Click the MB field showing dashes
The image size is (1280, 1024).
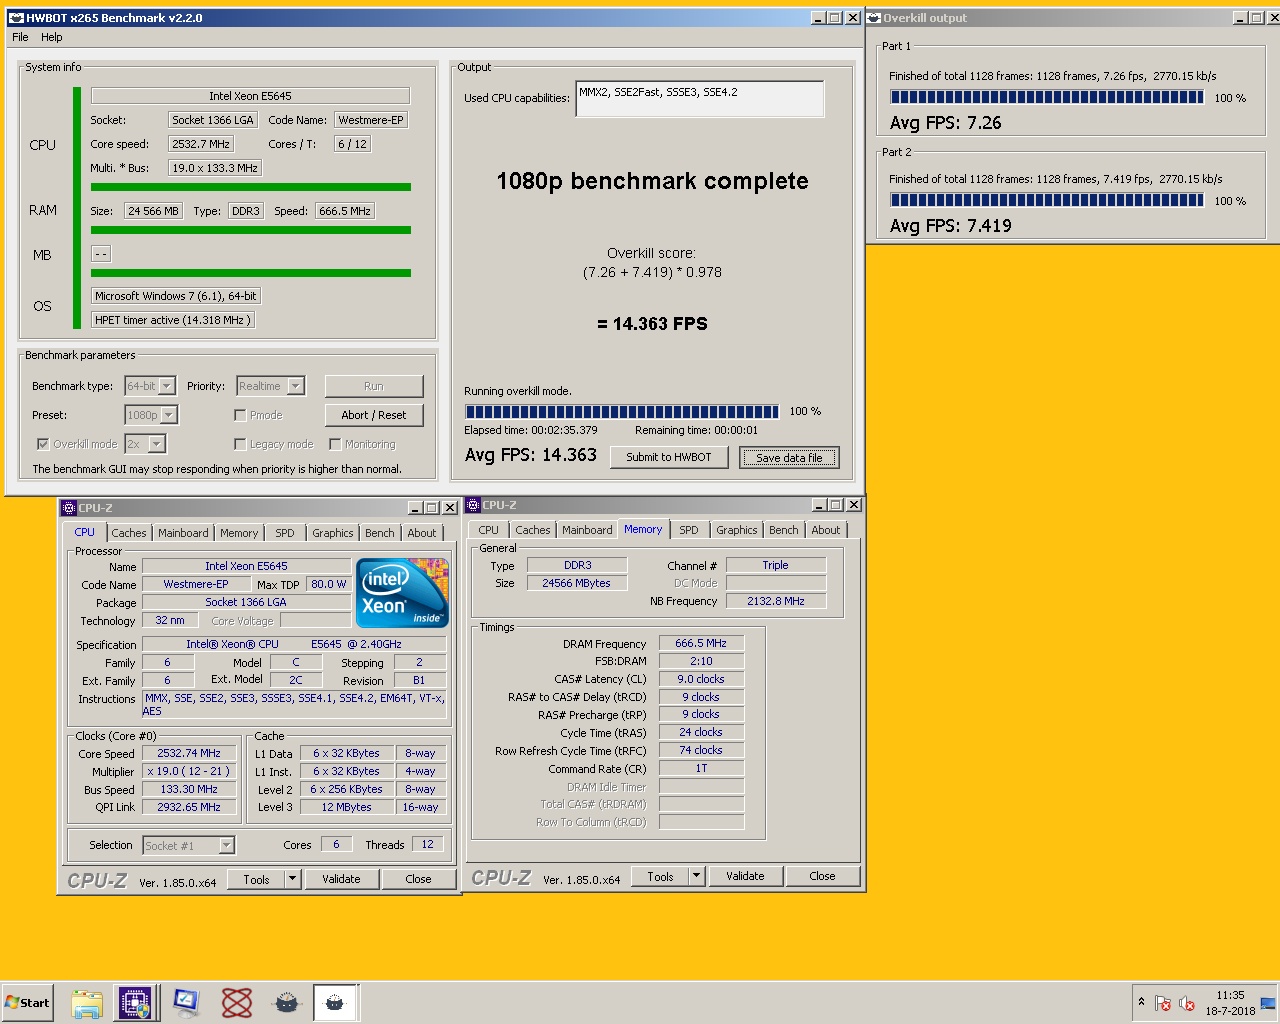point(101,253)
